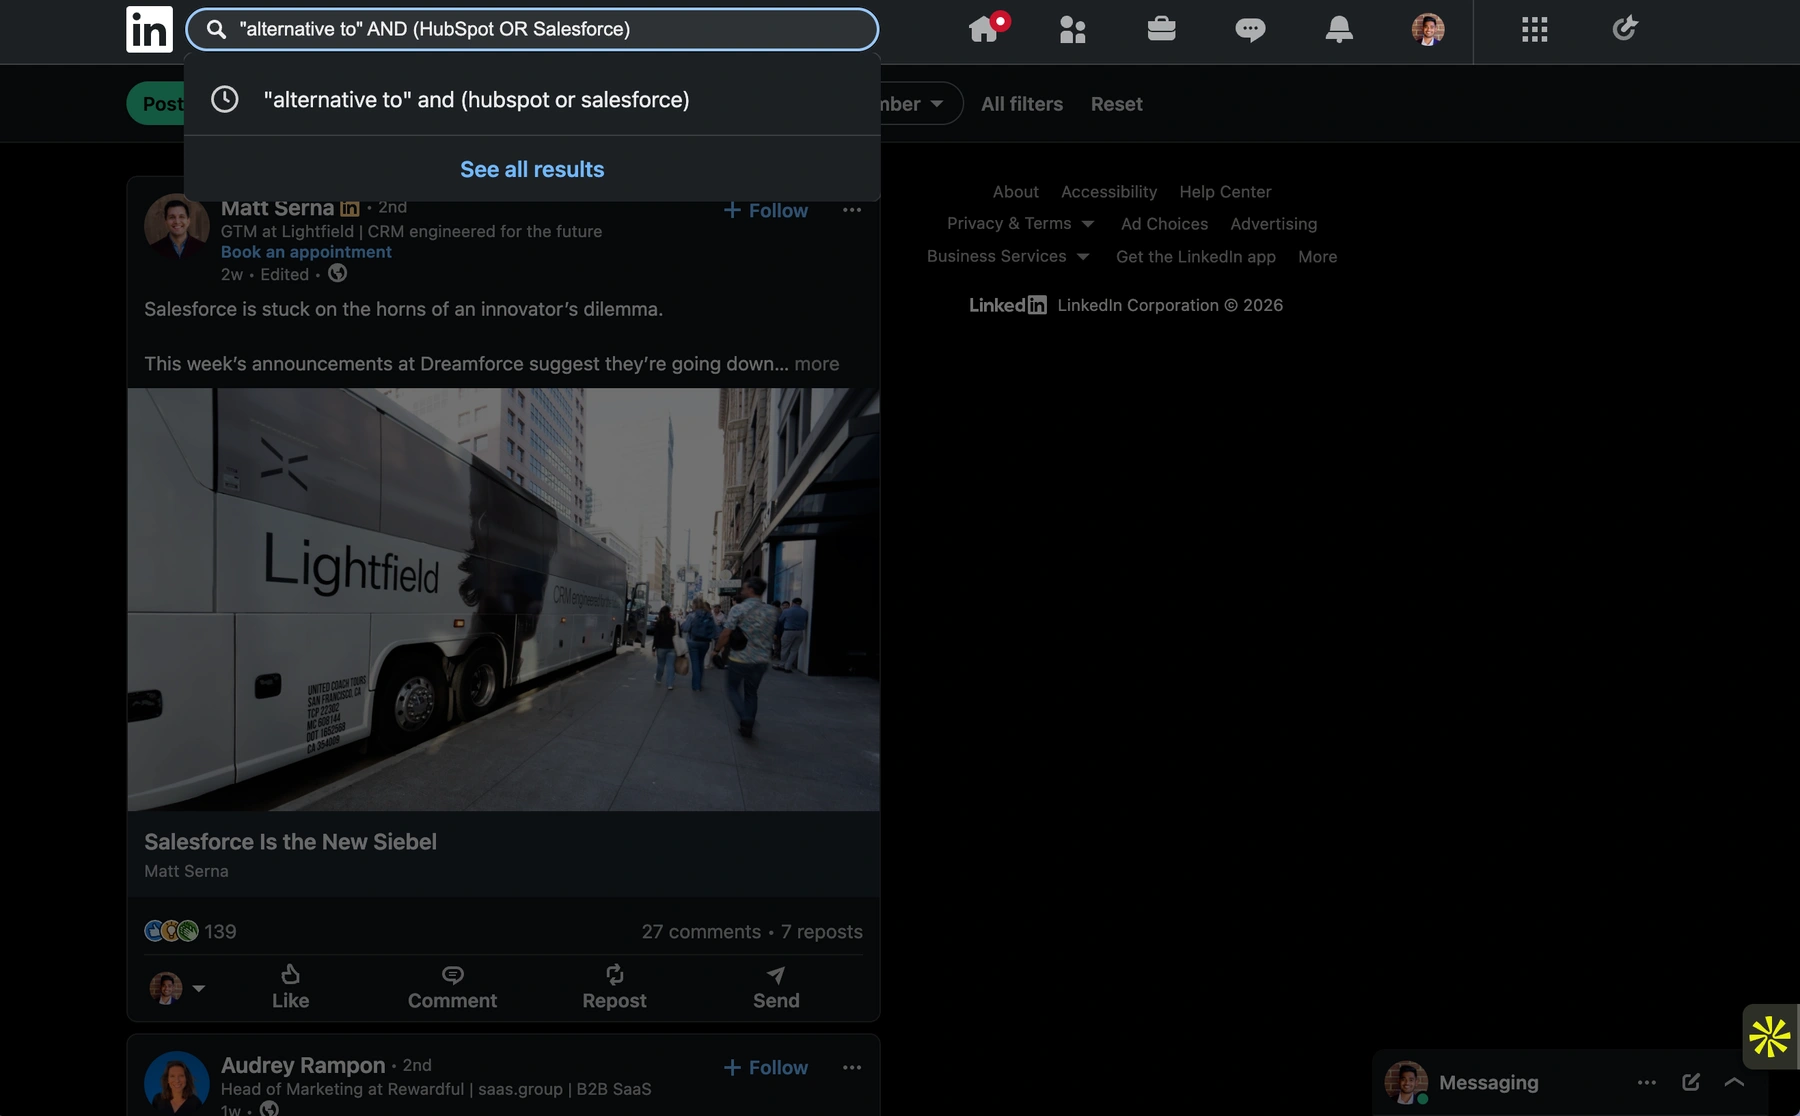Repost Matt Serna's post
Screen dimensions: 1800x1116
pos(614,987)
